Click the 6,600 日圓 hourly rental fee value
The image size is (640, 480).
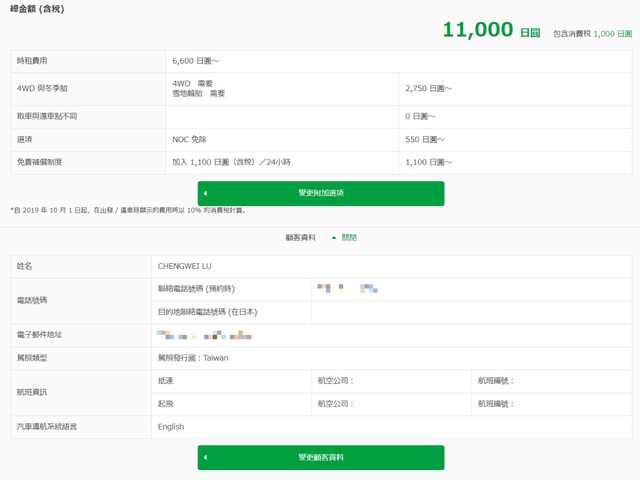point(194,61)
